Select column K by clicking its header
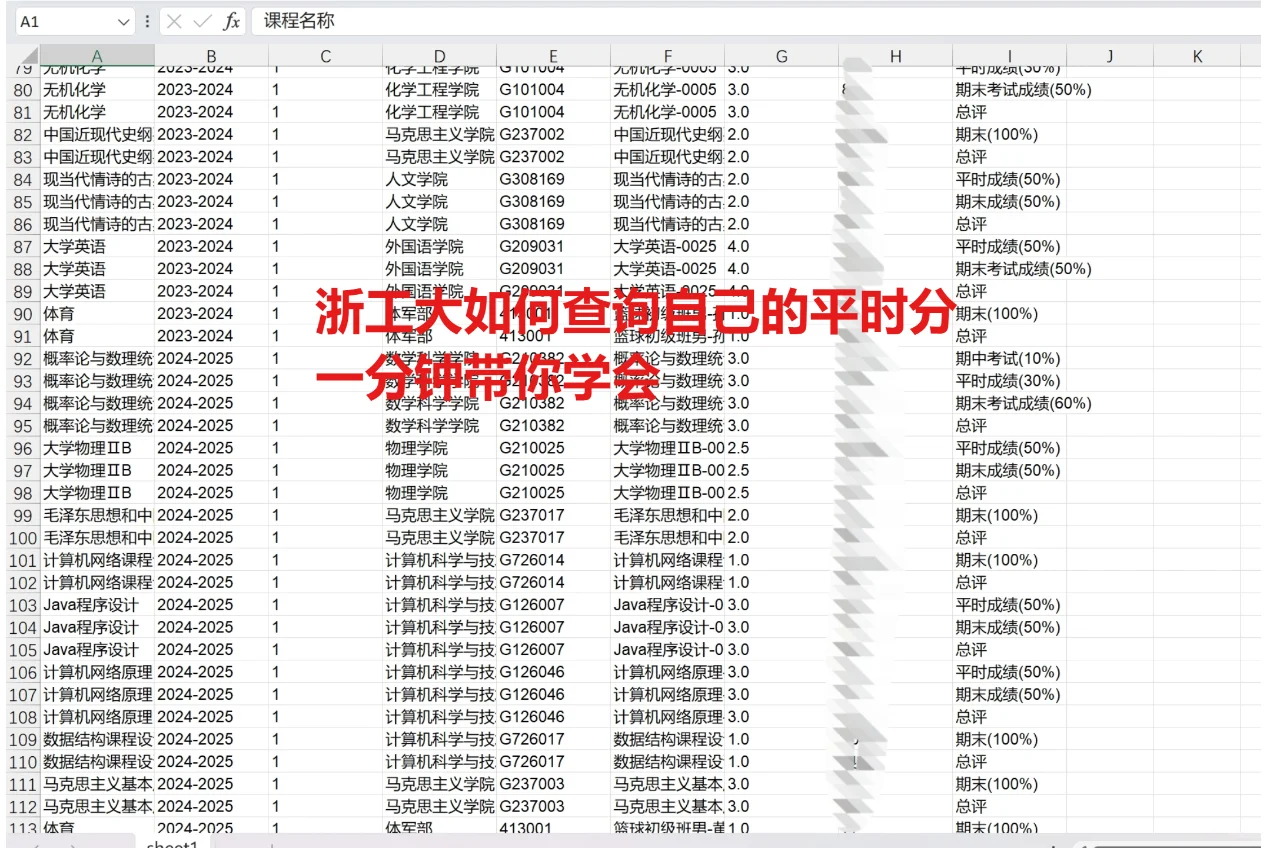The width and height of the screenshot is (1280, 848). pyautogui.click(x=1197, y=56)
